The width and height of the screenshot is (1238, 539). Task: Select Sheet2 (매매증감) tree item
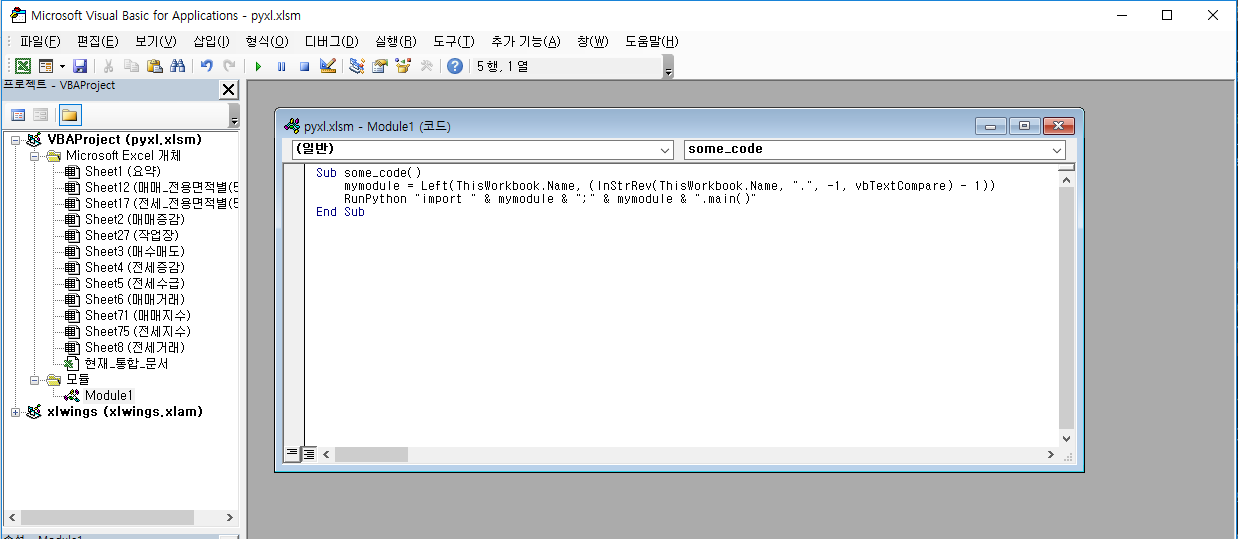pyautogui.click(x=134, y=220)
